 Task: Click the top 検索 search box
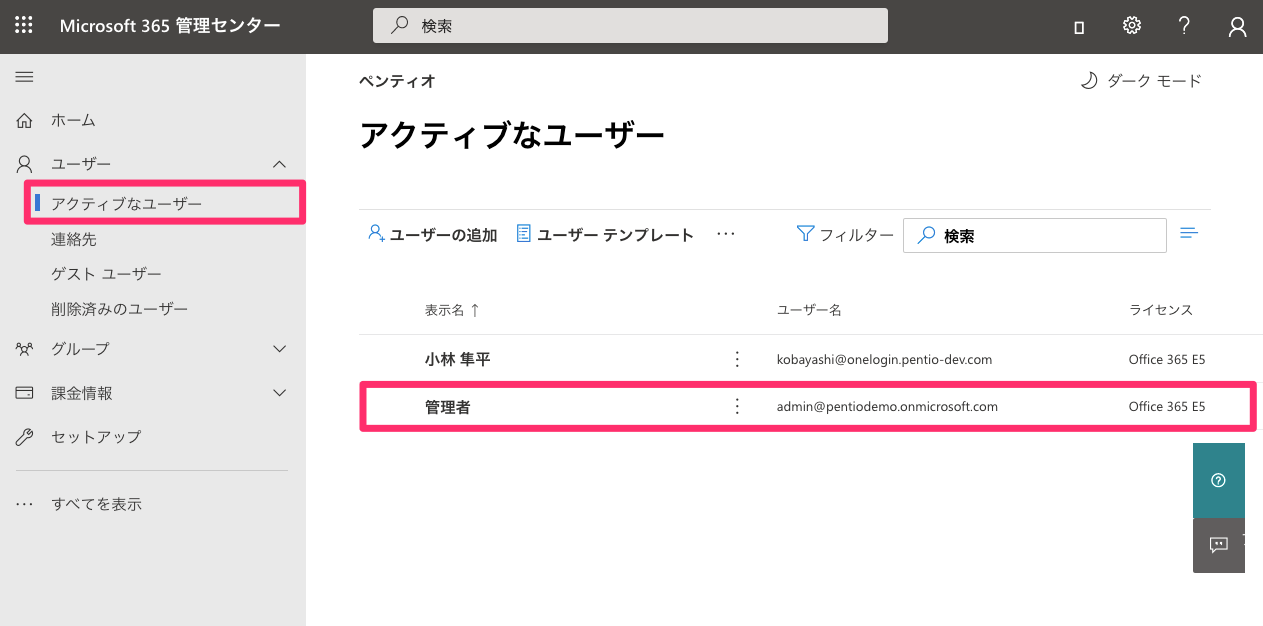click(x=630, y=26)
